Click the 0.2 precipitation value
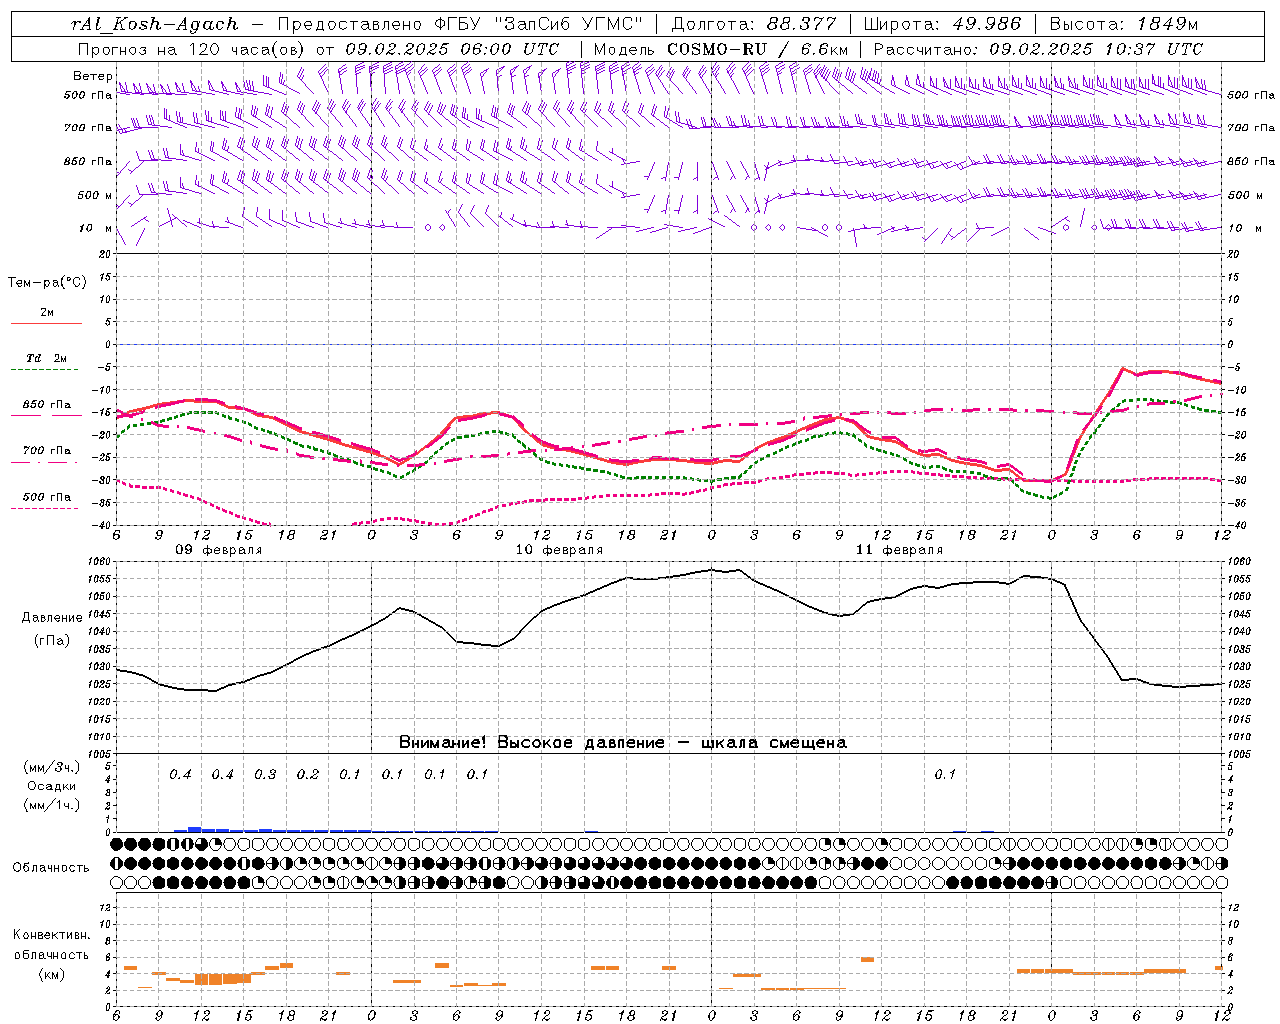The width and height of the screenshot is (1280, 1024). click(x=308, y=775)
